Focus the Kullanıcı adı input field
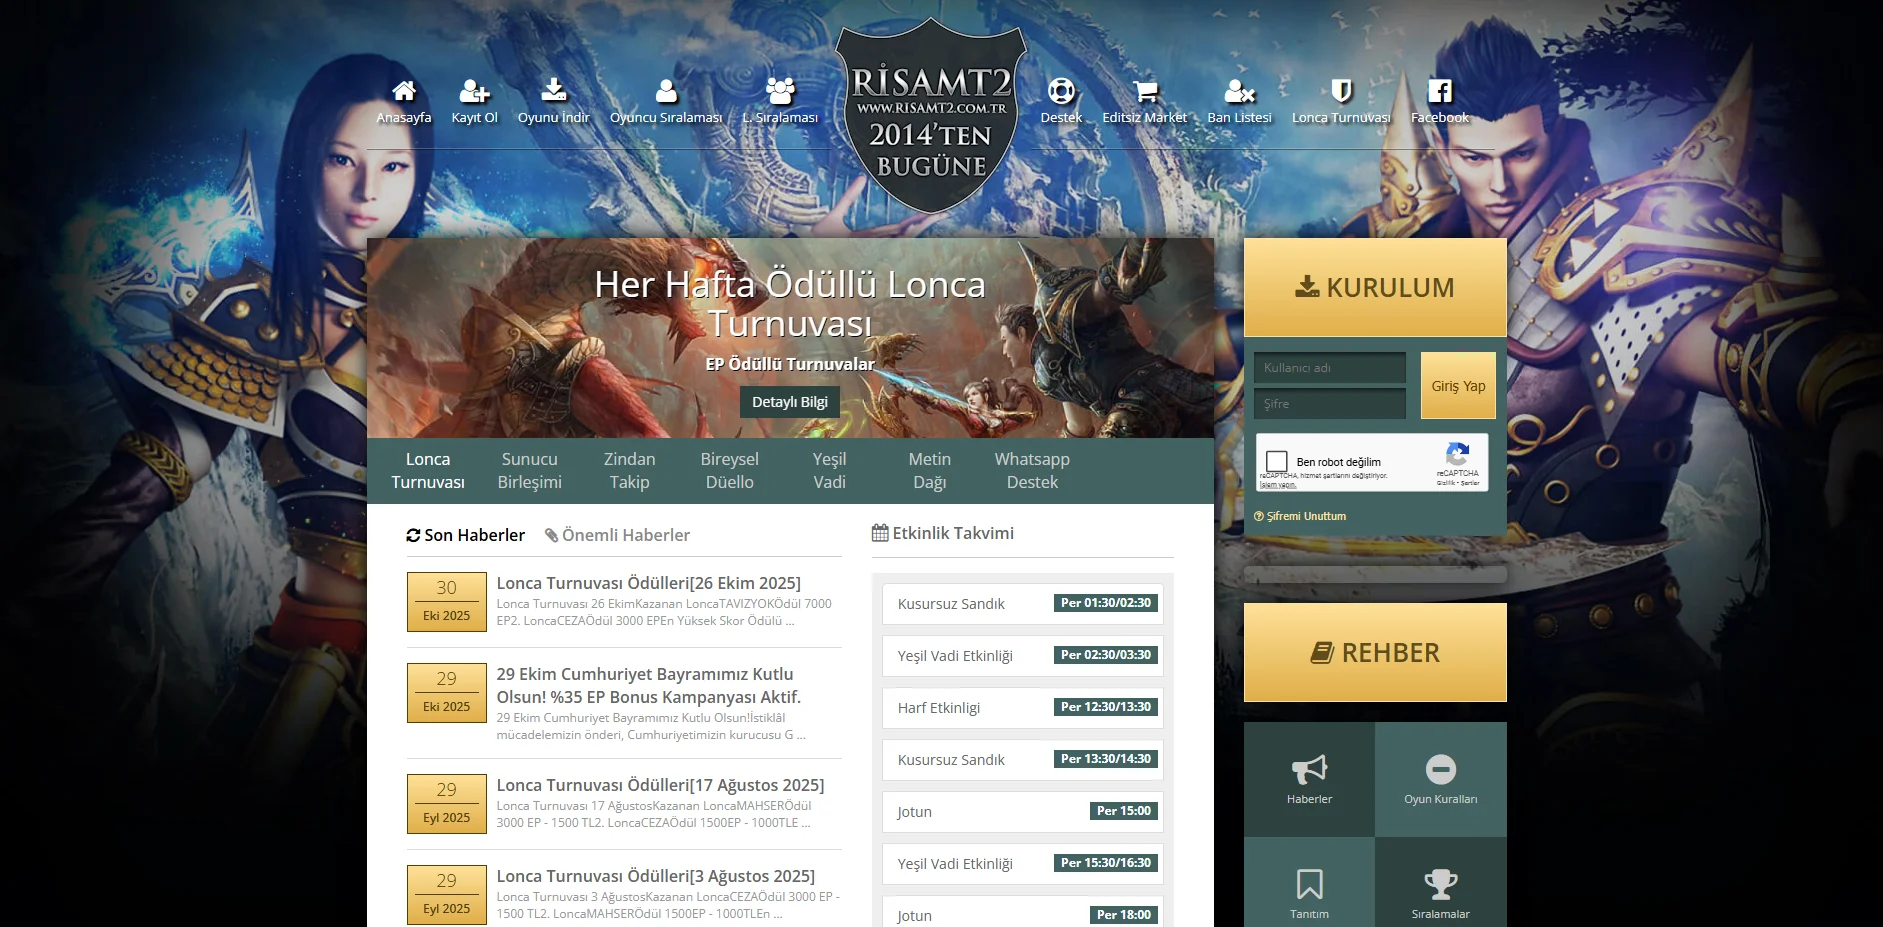Viewport: 1883px width, 927px height. coord(1329,368)
